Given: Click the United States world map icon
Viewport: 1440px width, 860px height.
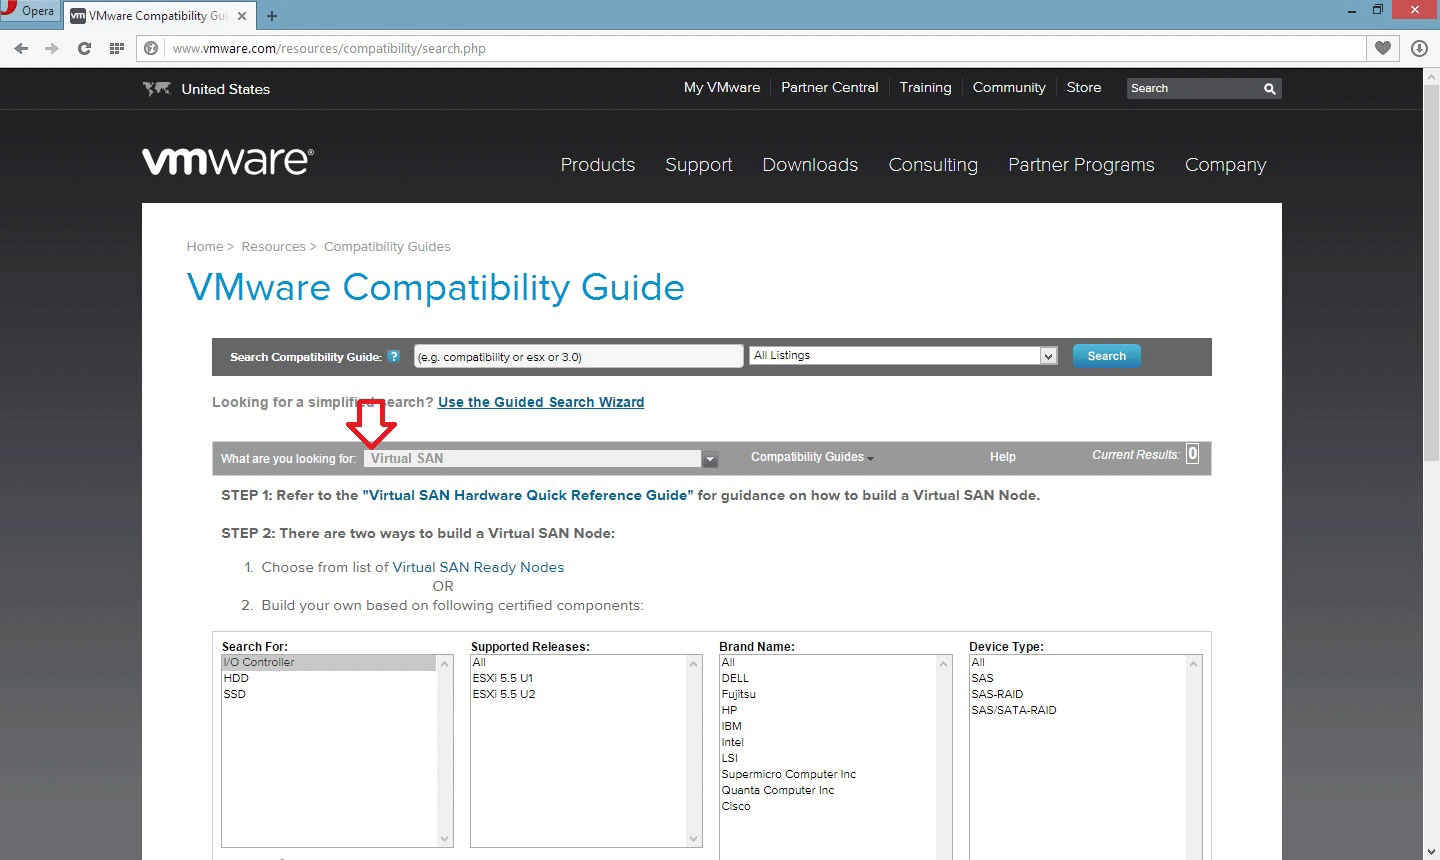Looking at the screenshot, I should [157, 89].
